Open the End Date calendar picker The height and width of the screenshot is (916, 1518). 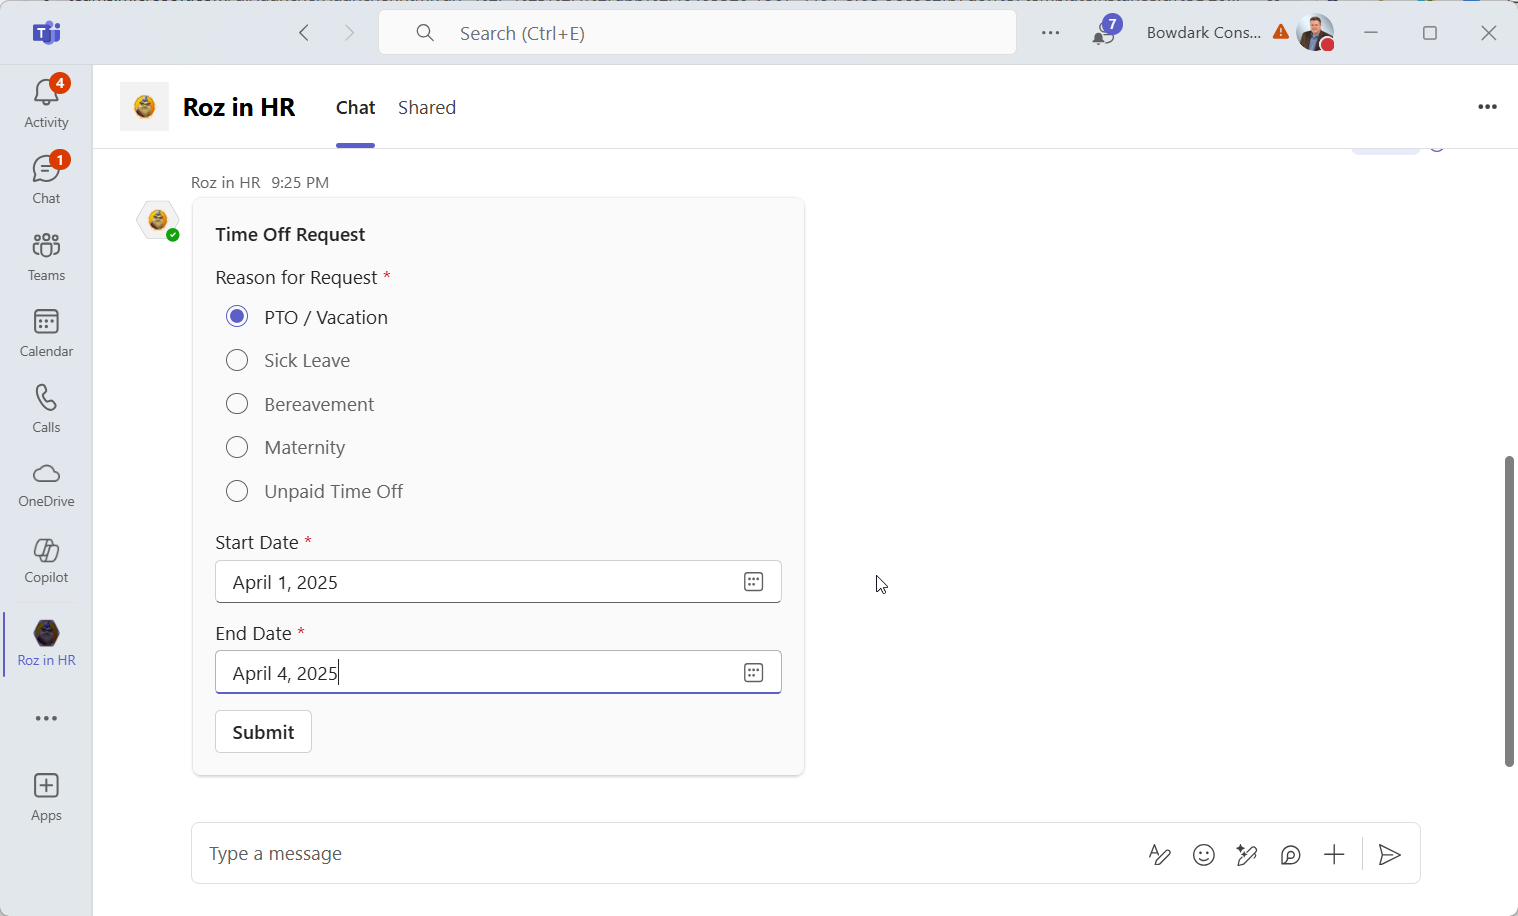(753, 673)
